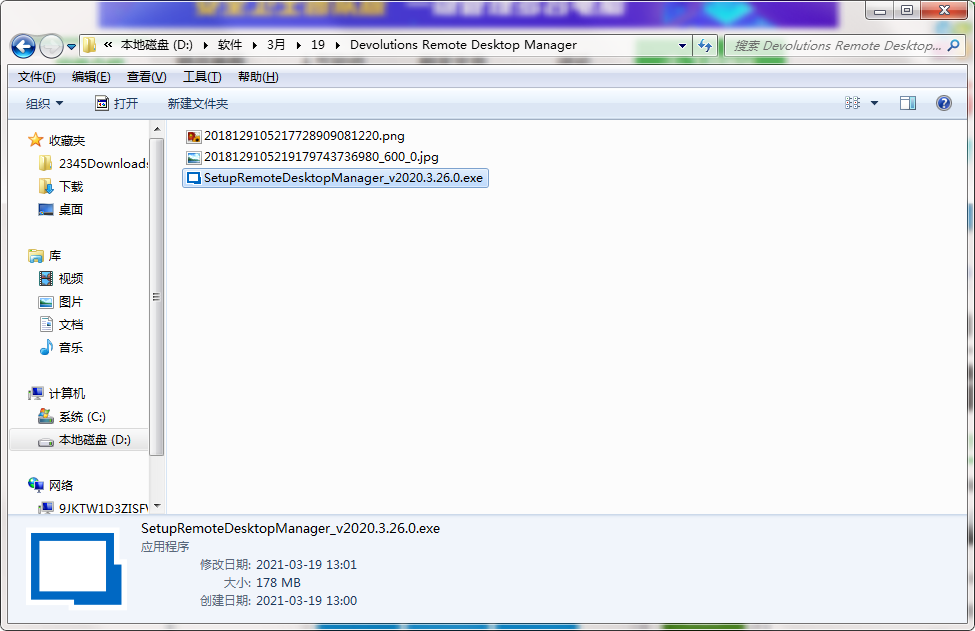Select SetupRemoteDesktopManager_v2020.3.26.0.exe in file list
975x631 pixels.
[335, 178]
